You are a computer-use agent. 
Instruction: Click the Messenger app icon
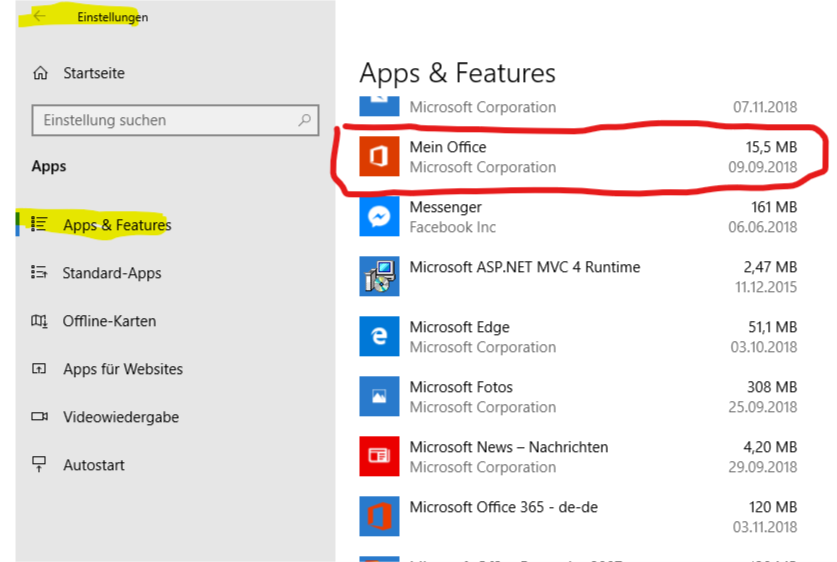click(x=379, y=216)
